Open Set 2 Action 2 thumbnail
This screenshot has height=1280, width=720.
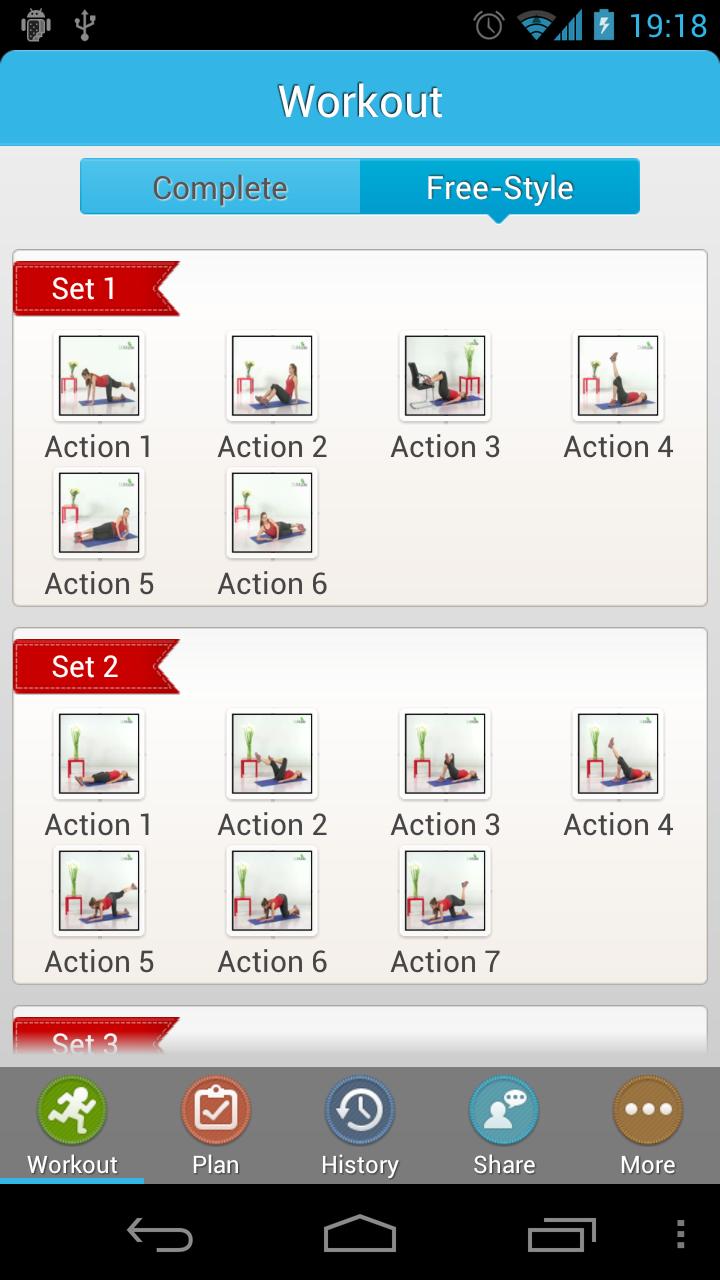click(x=272, y=754)
